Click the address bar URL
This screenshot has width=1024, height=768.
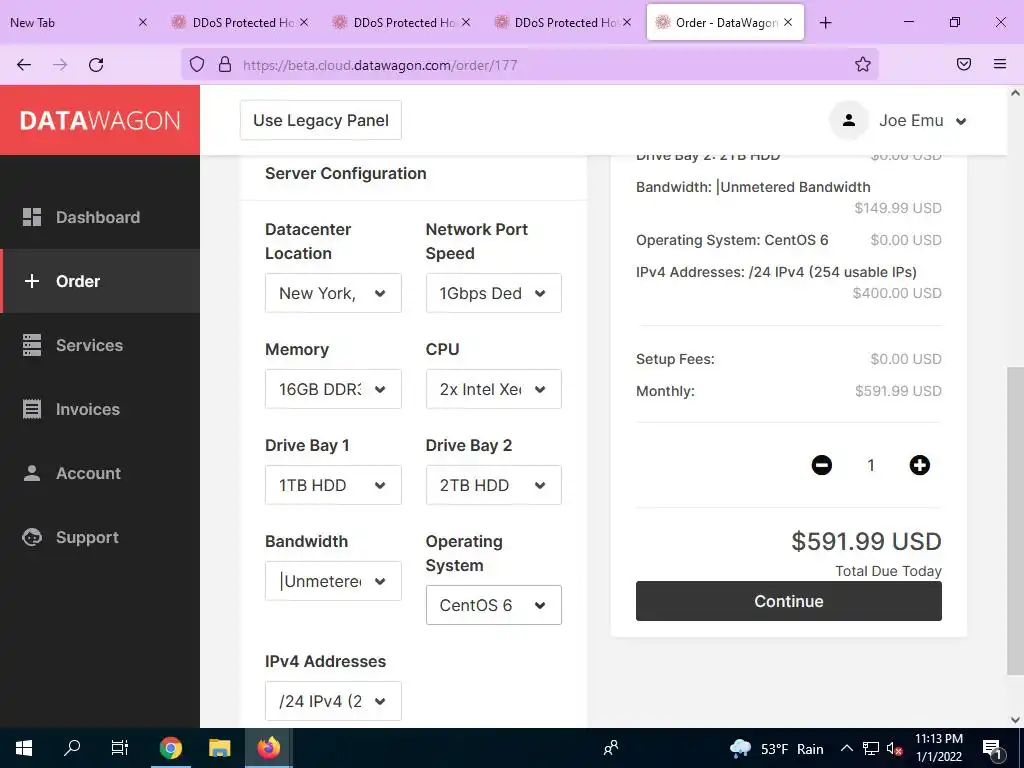[380, 65]
